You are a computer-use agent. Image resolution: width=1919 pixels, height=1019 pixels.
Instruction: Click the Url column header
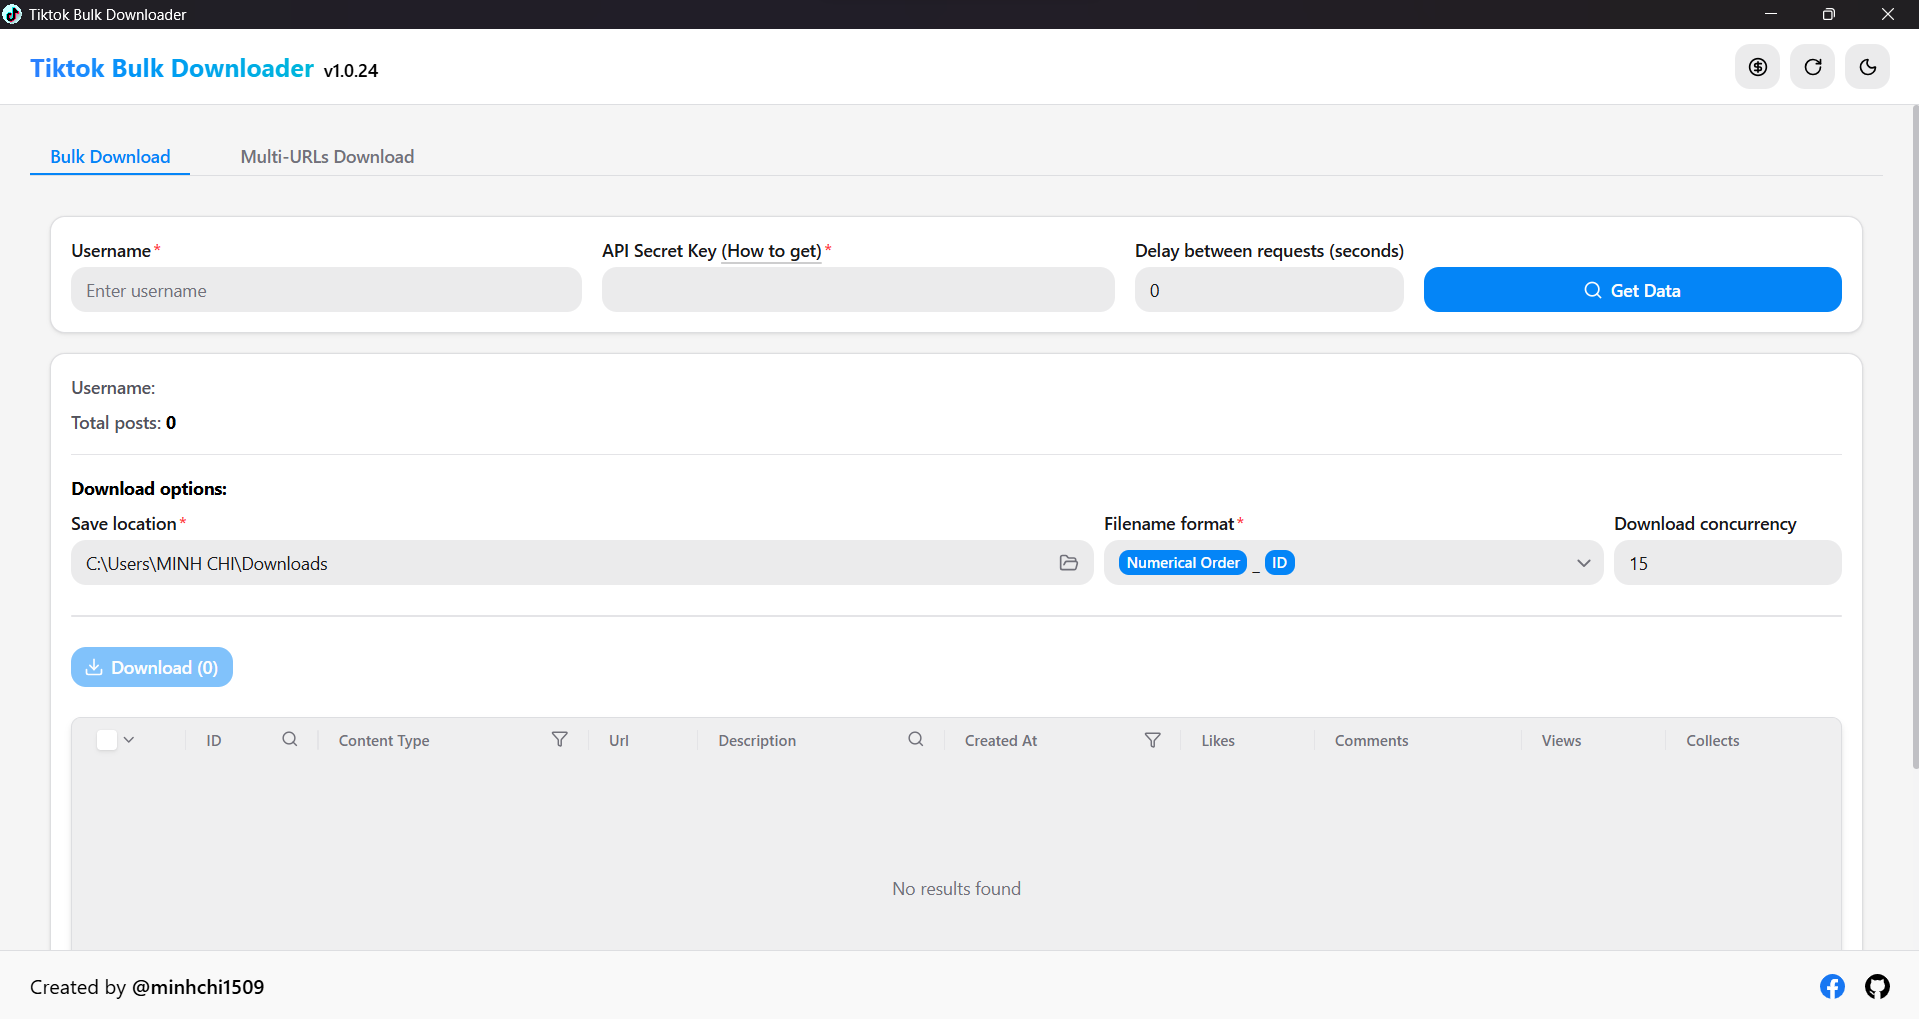click(x=619, y=740)
